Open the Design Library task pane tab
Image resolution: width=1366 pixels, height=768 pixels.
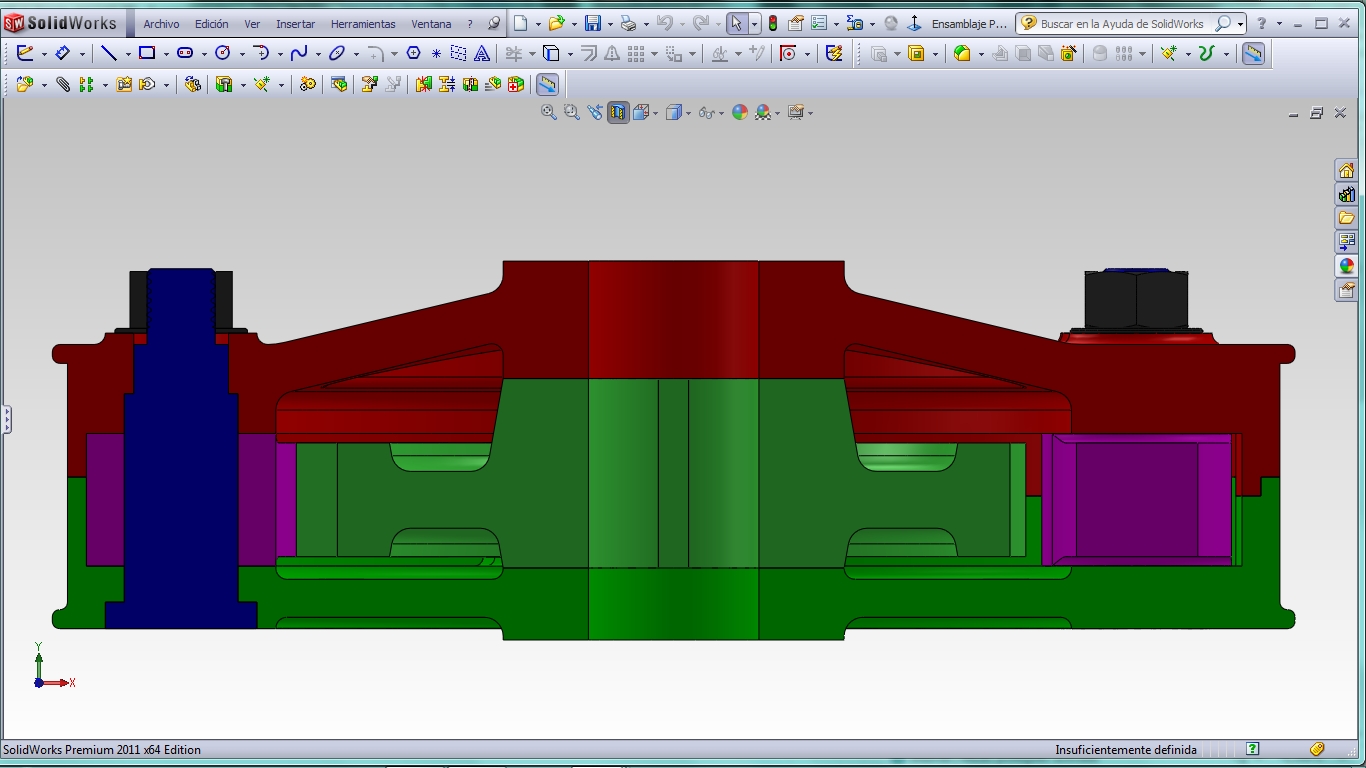[1346, 194]
